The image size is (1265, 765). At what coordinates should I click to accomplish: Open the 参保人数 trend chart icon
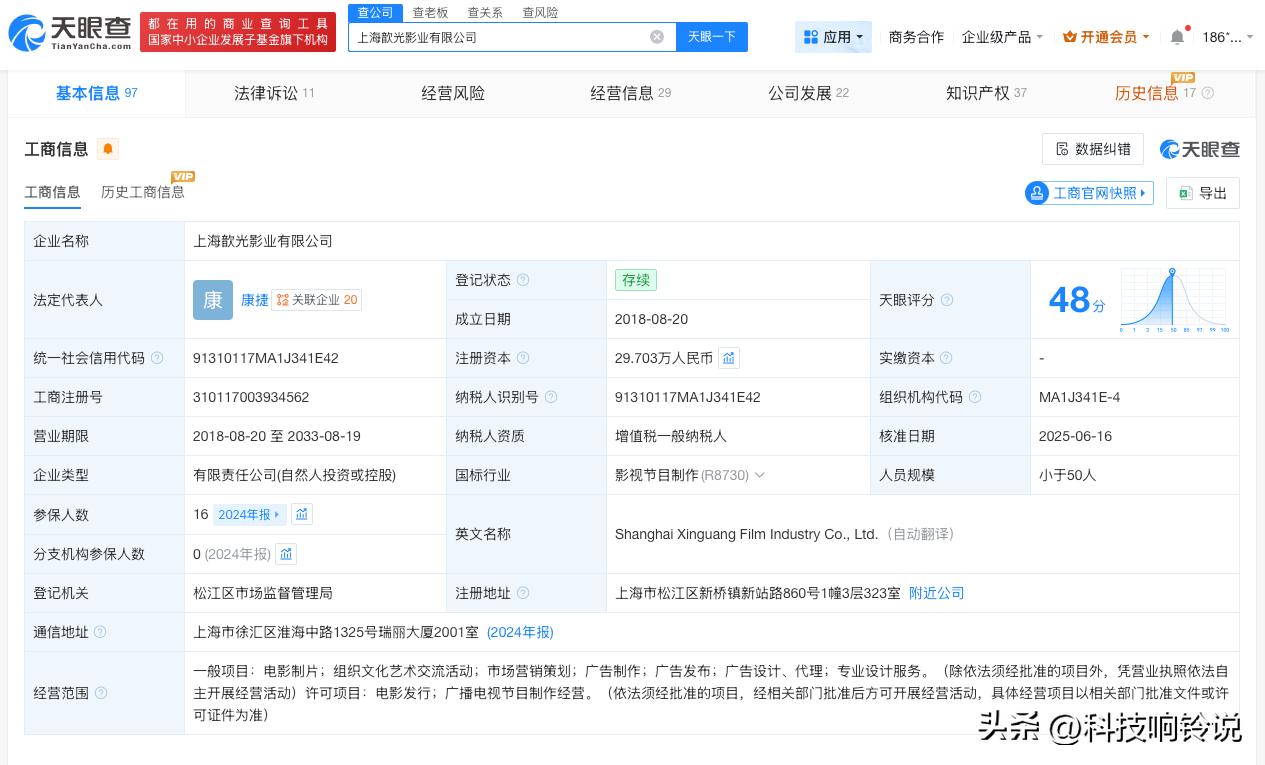click(302, 514)
